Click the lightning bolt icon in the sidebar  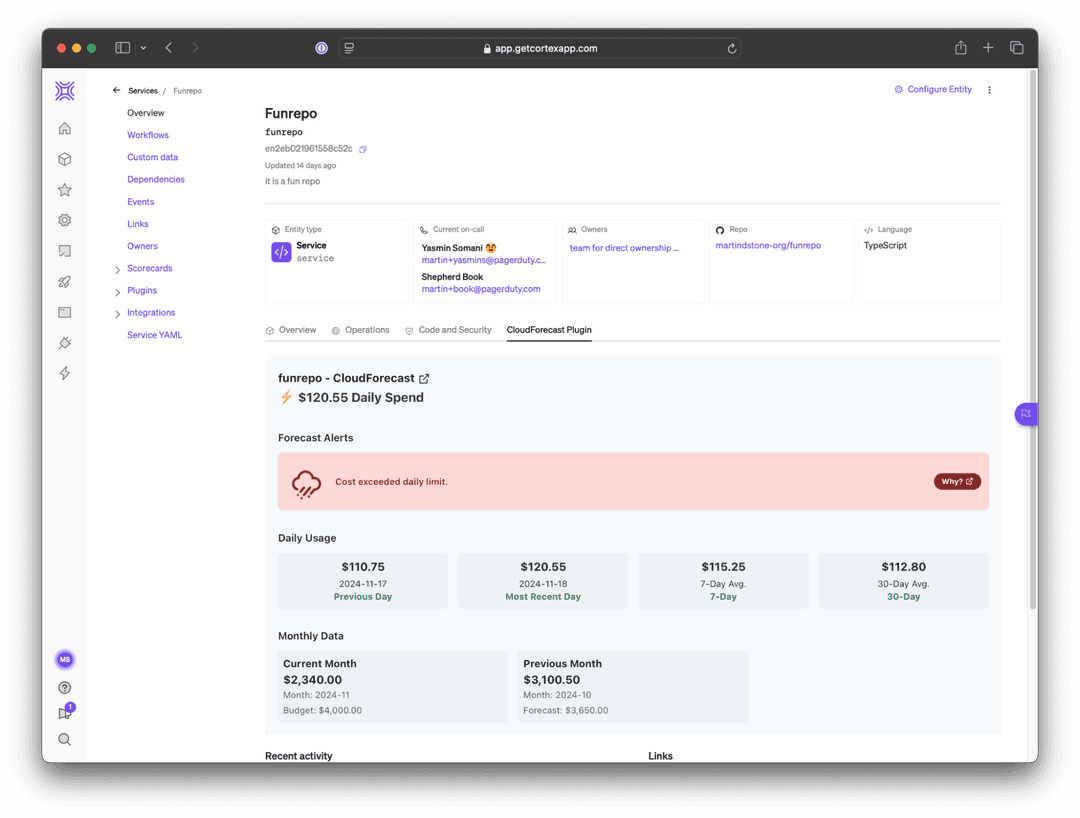[x=64, y=373]
